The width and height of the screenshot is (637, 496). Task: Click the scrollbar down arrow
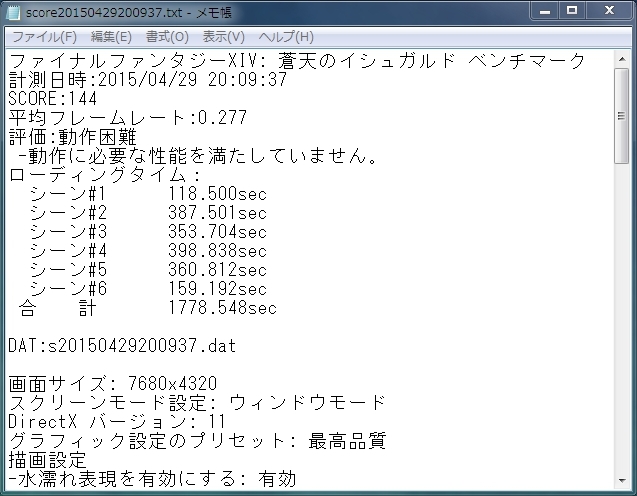(x=622, y=481)
